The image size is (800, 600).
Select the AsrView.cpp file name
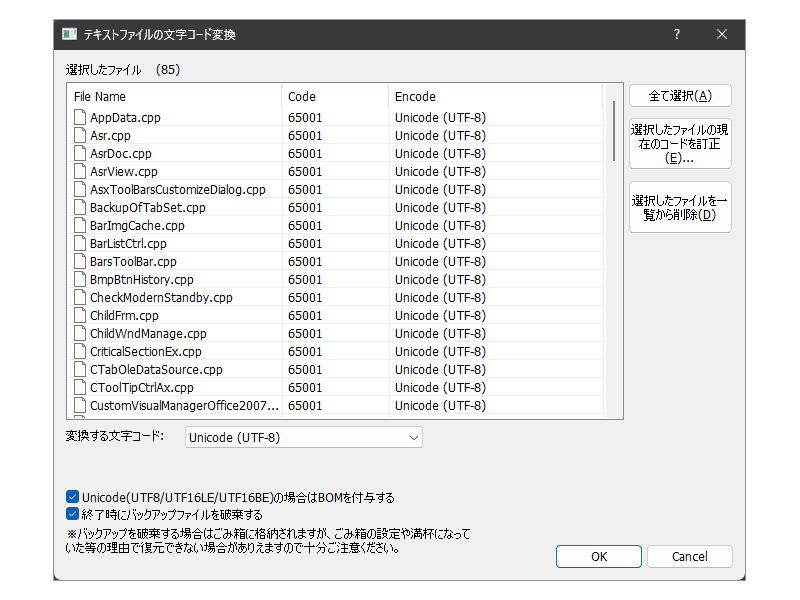[x=123, y=171]
